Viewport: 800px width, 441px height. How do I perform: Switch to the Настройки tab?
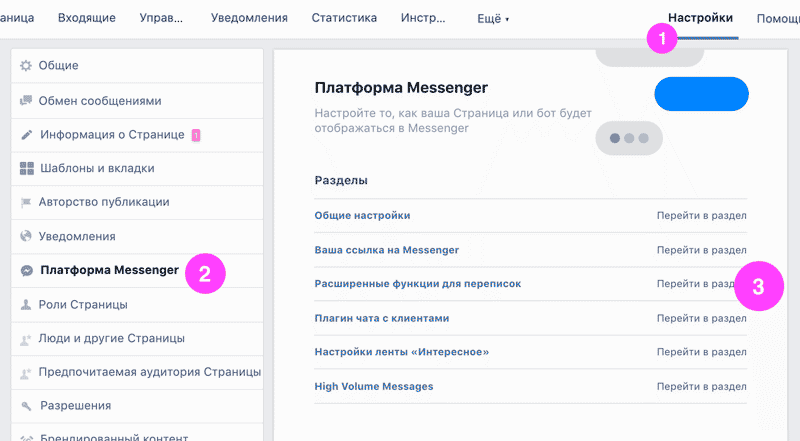700,18
